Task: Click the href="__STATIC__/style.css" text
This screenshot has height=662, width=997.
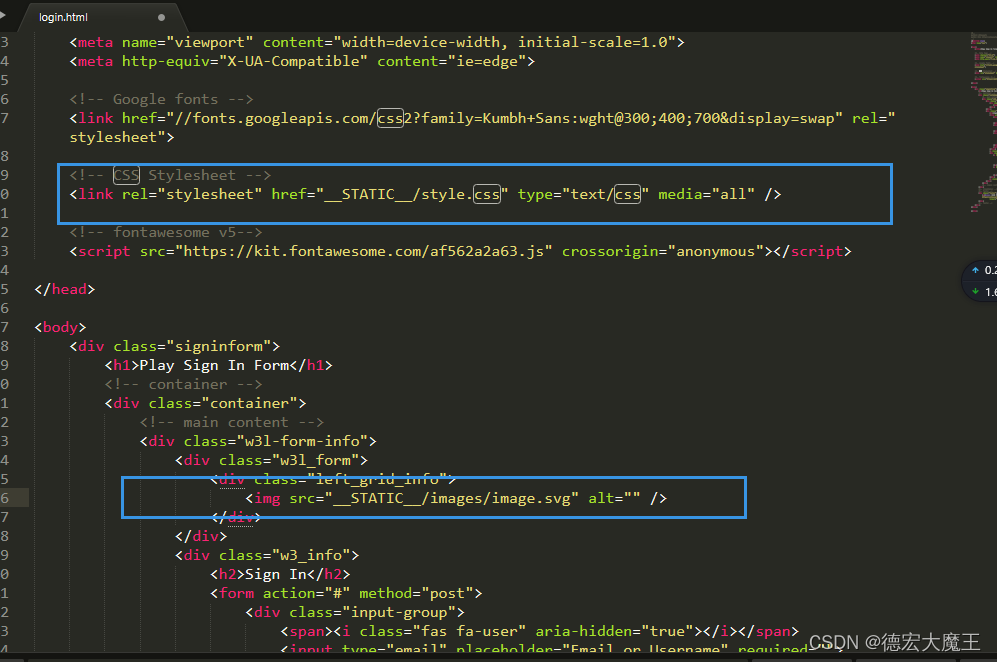Action: [x=390, y=195]
